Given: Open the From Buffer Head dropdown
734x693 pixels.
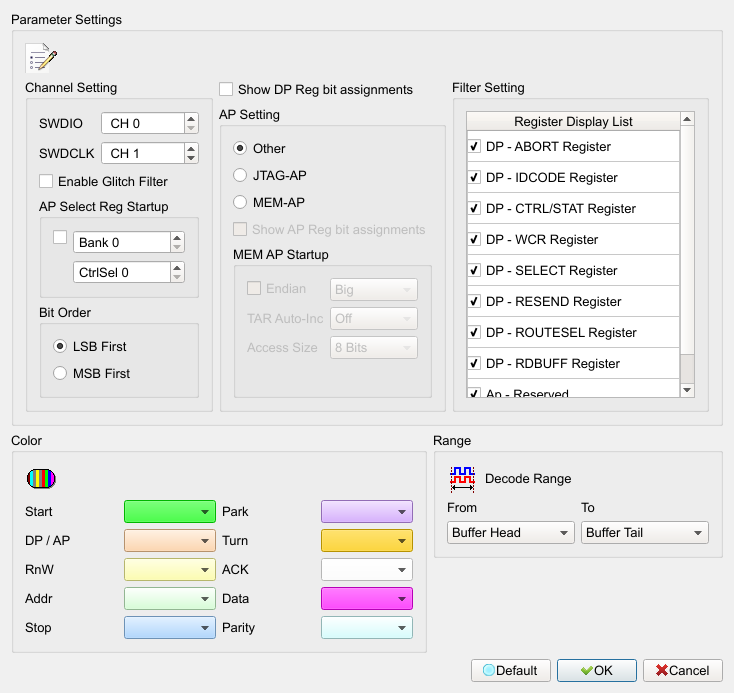Looking at the screenshot, I should [510, 532].
